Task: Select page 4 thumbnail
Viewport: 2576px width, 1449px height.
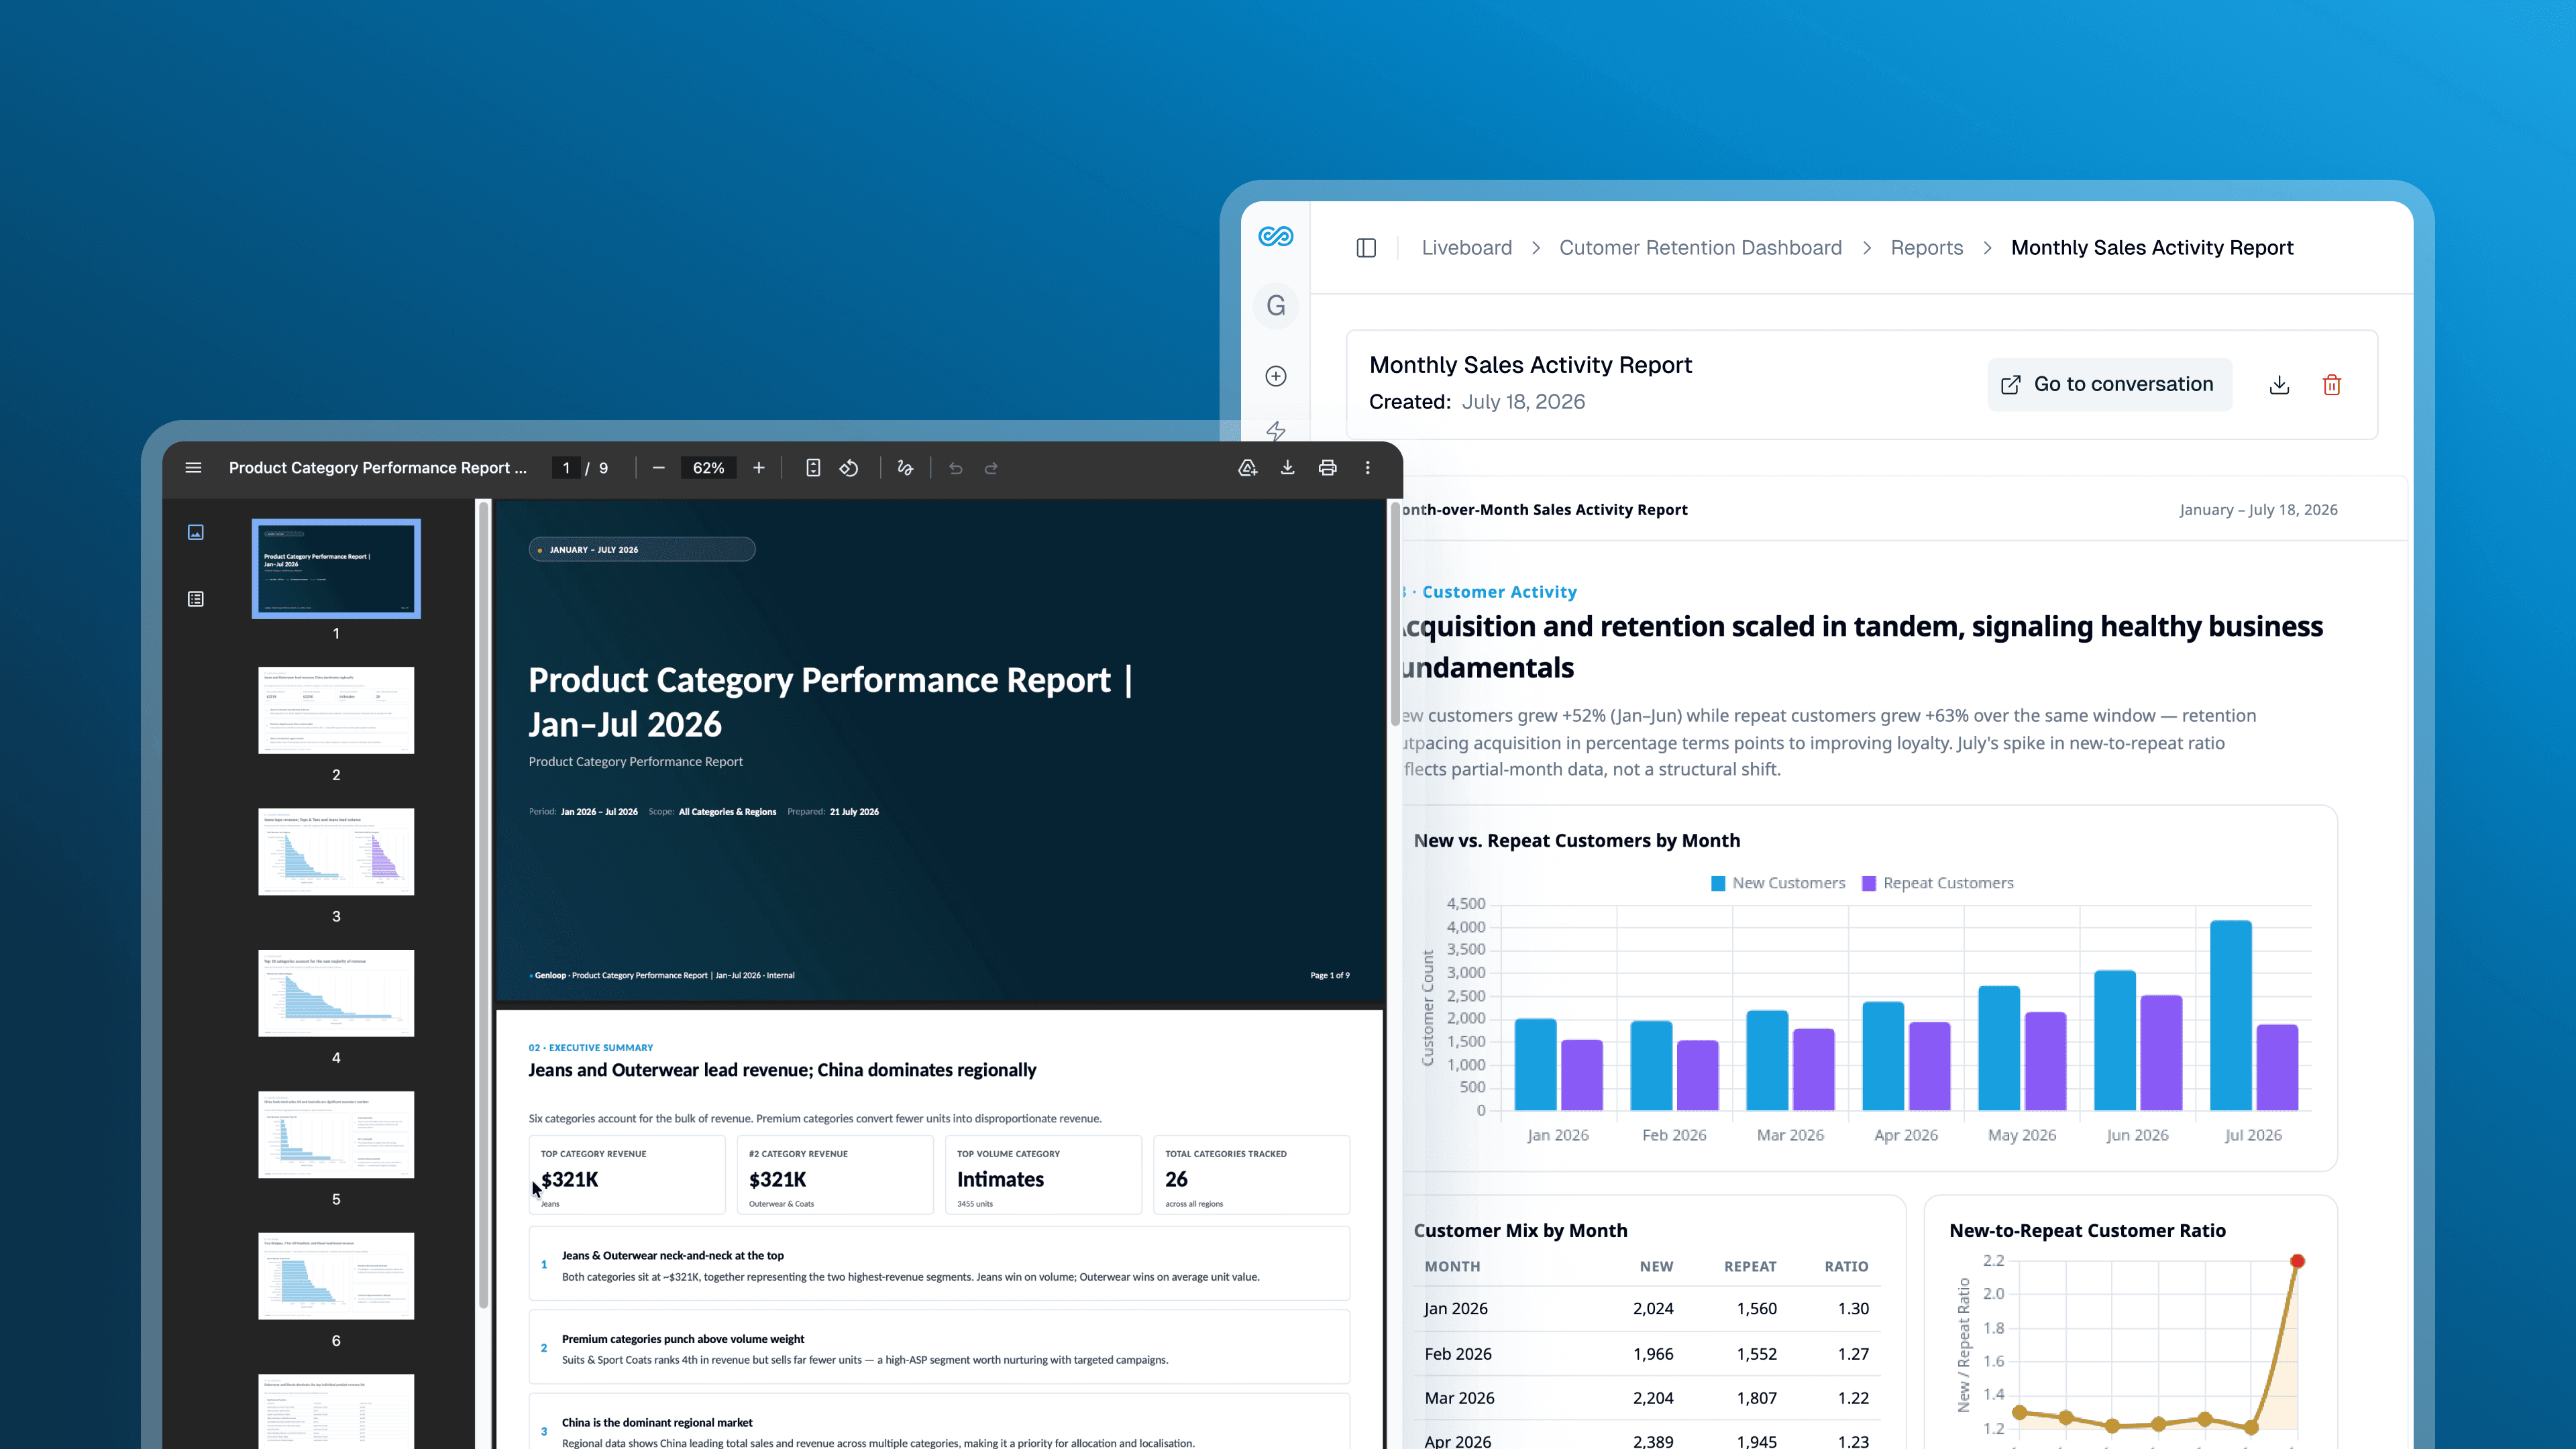Action: coord(336,993)
